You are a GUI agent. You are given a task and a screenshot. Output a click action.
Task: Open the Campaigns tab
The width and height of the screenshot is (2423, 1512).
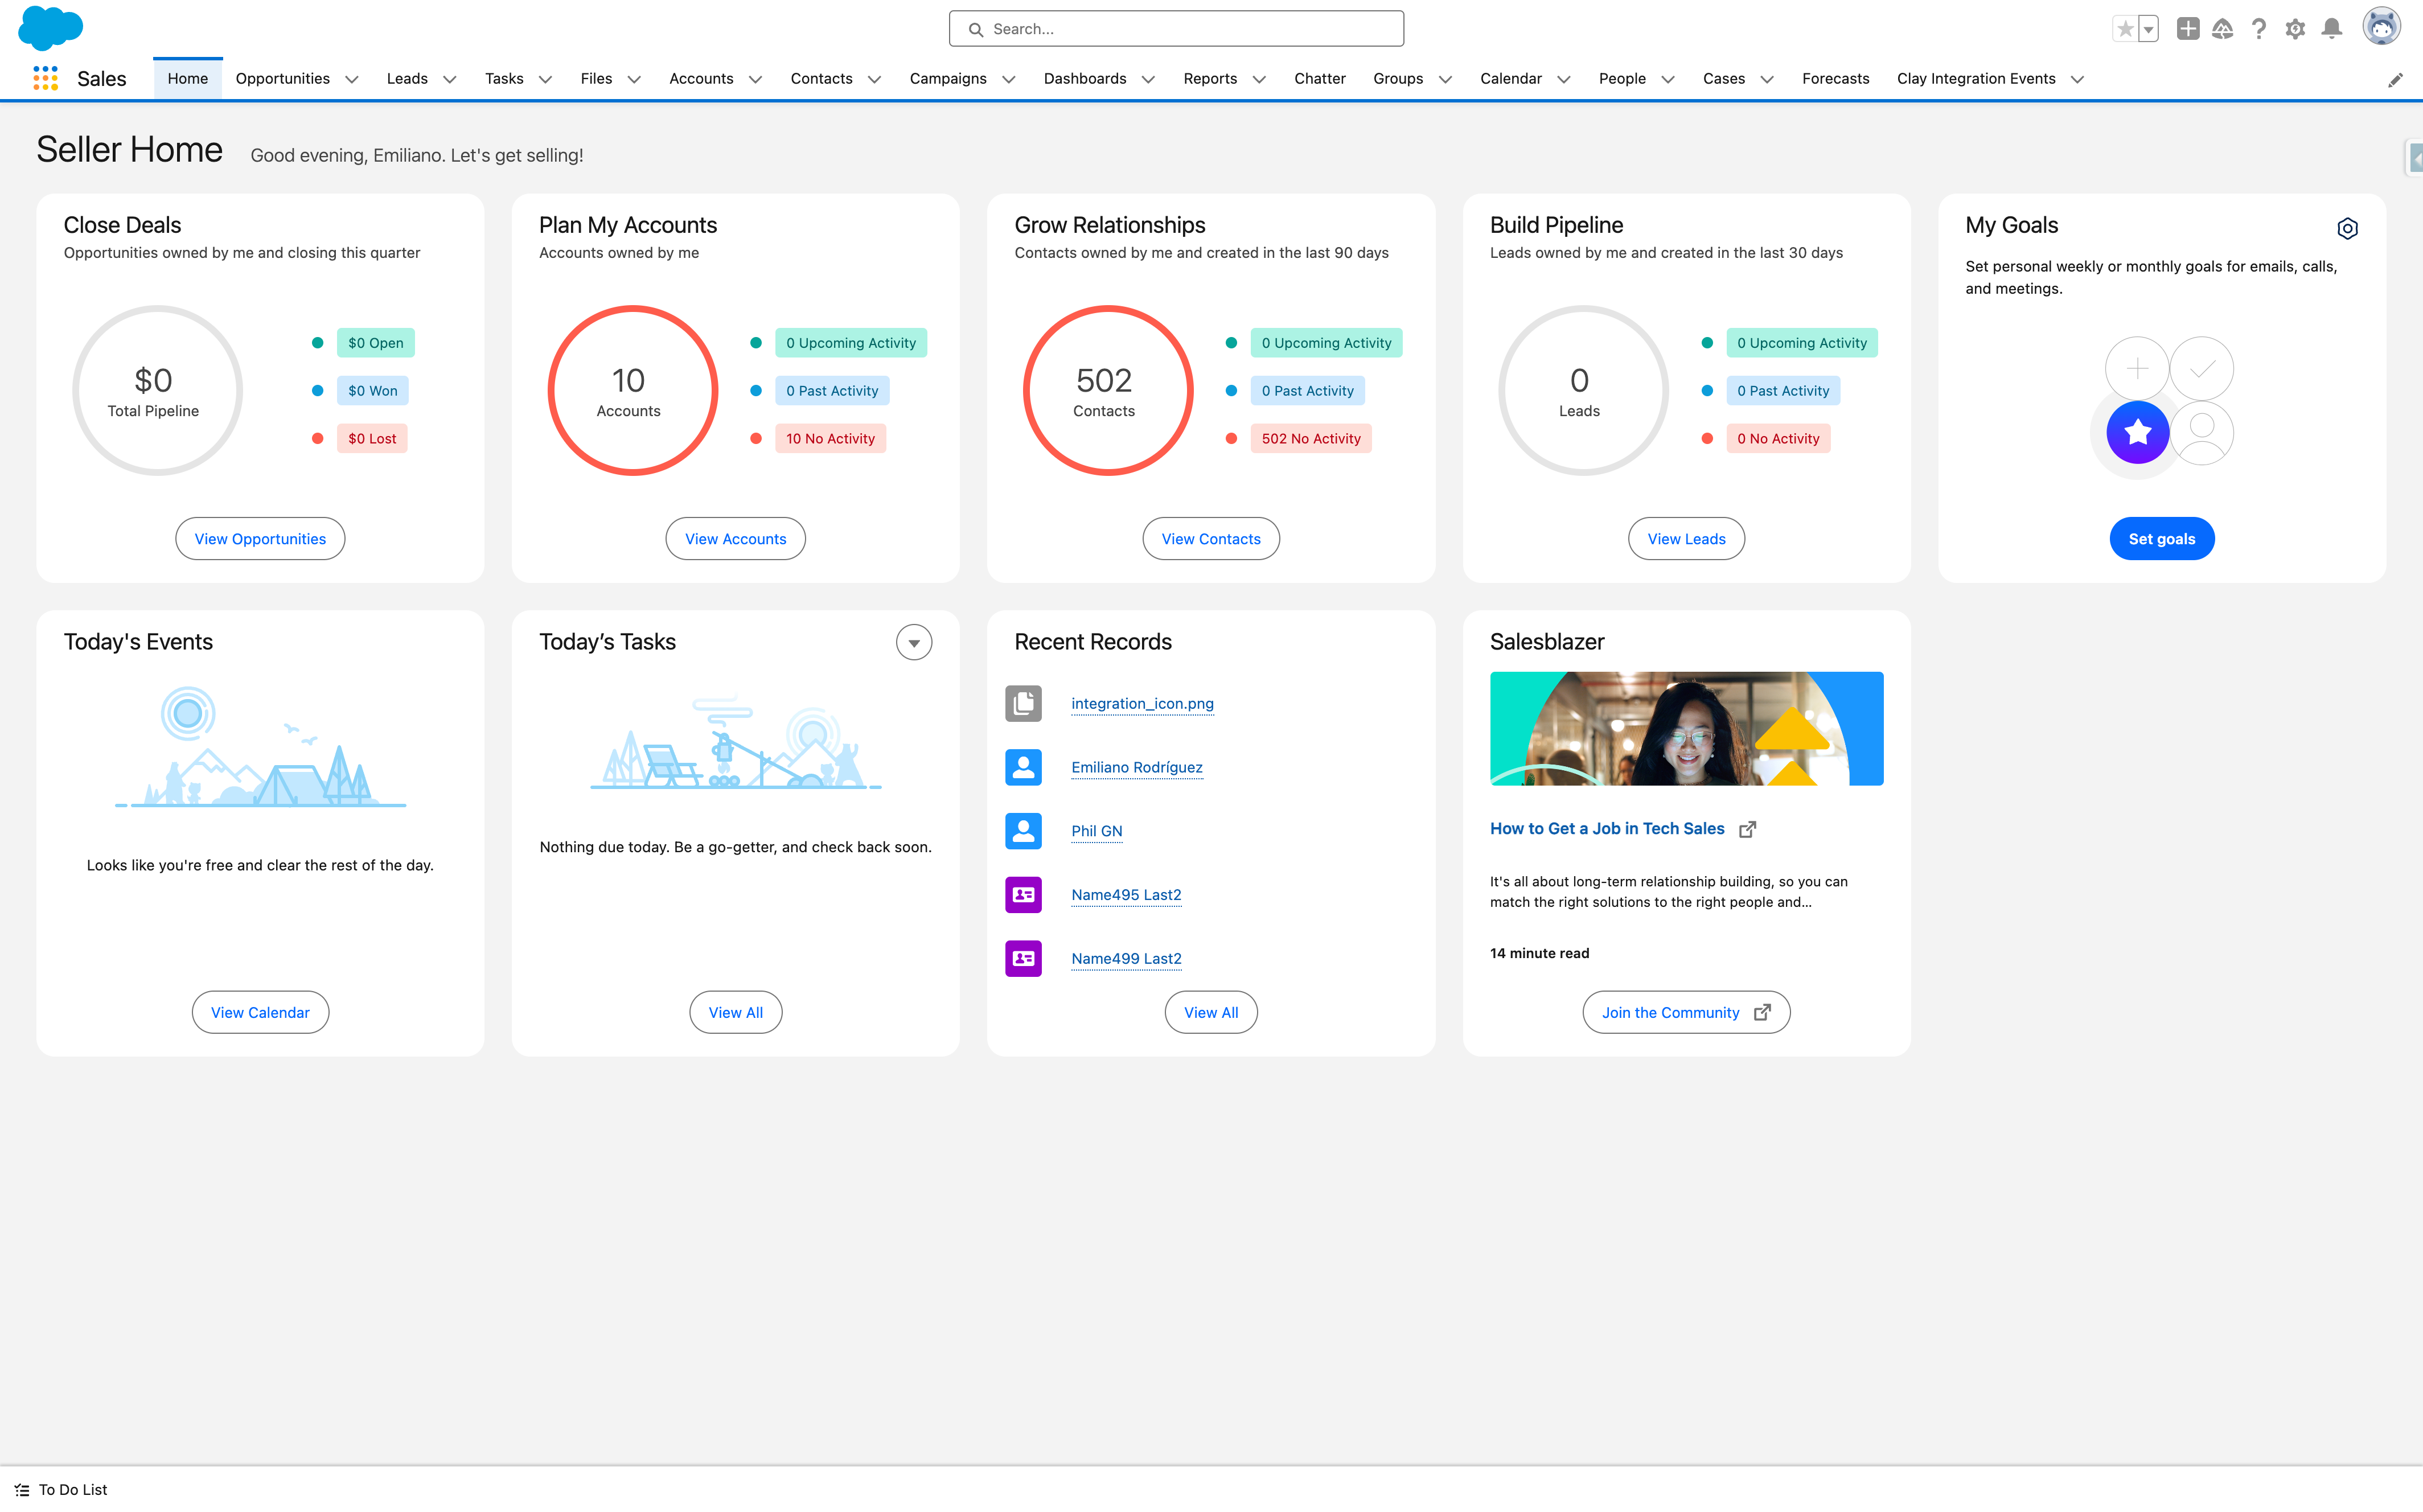[x=948, y=79]
